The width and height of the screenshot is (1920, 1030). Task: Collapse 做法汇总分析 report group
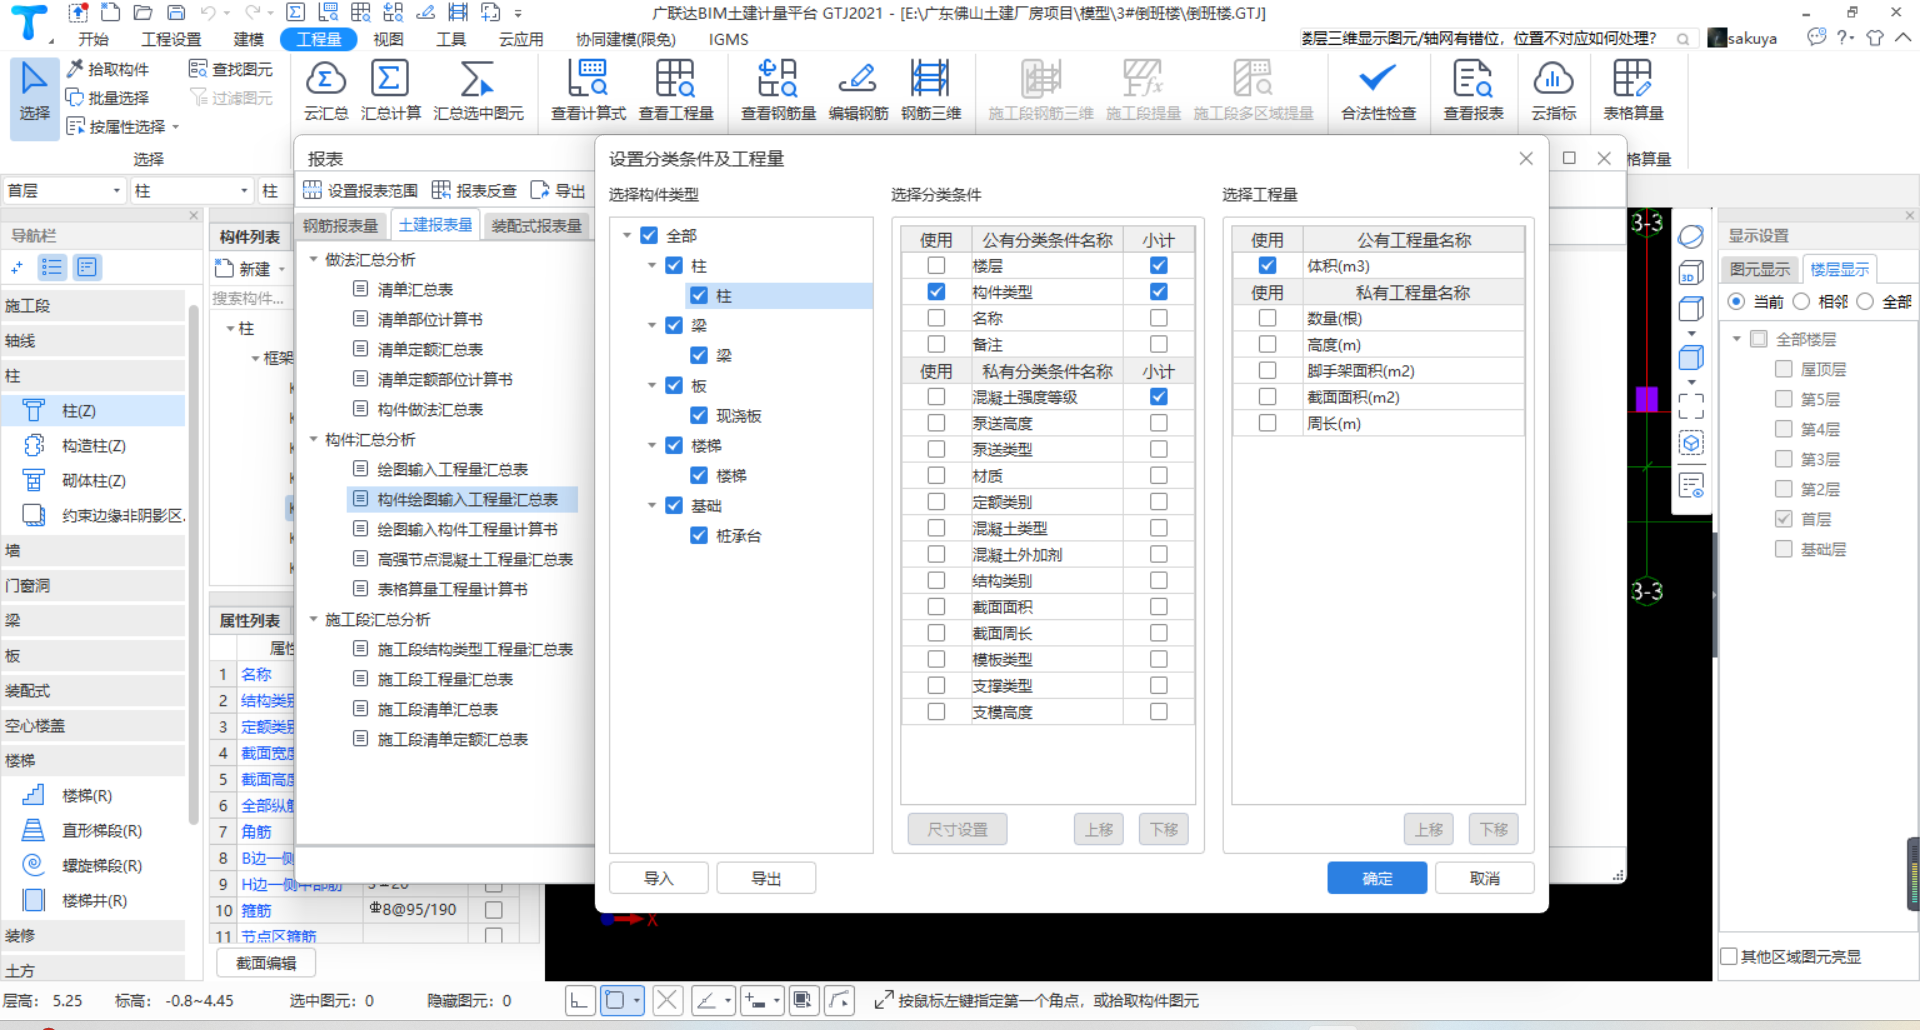[313, 260]
